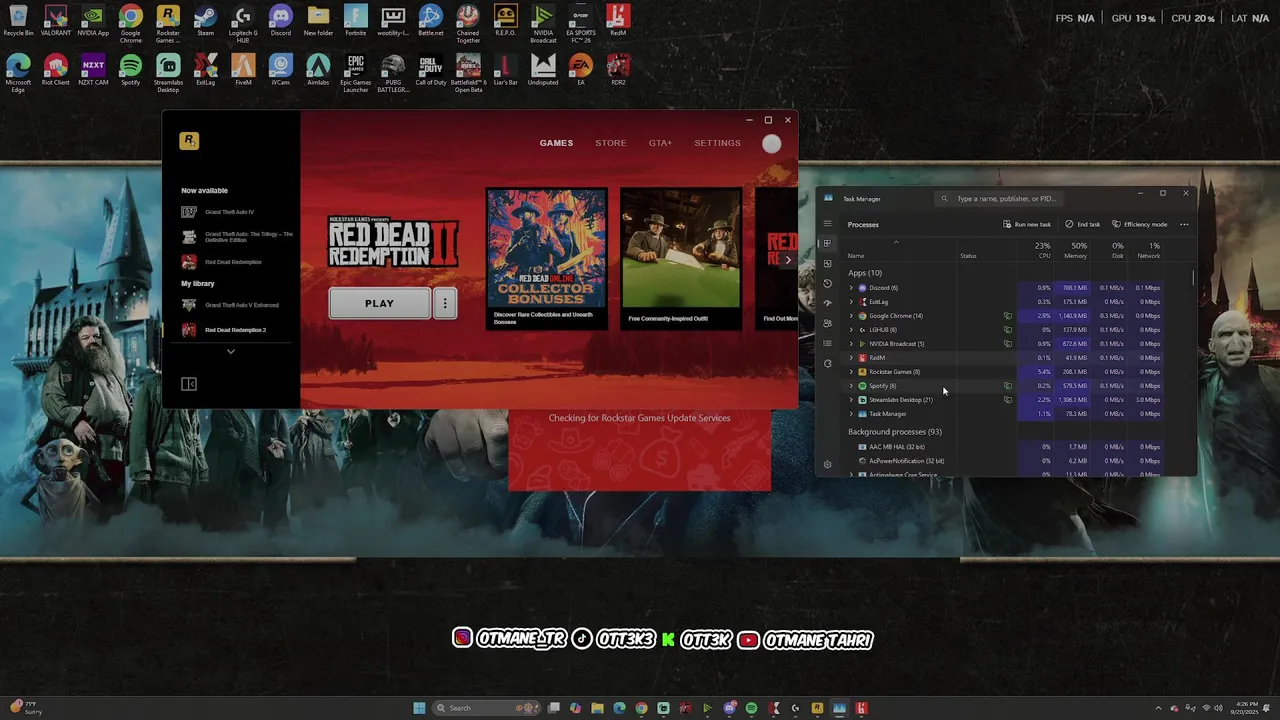Open the VALORANT desktop shortcut
1280x720 pixels.
[x=56, y=21]
